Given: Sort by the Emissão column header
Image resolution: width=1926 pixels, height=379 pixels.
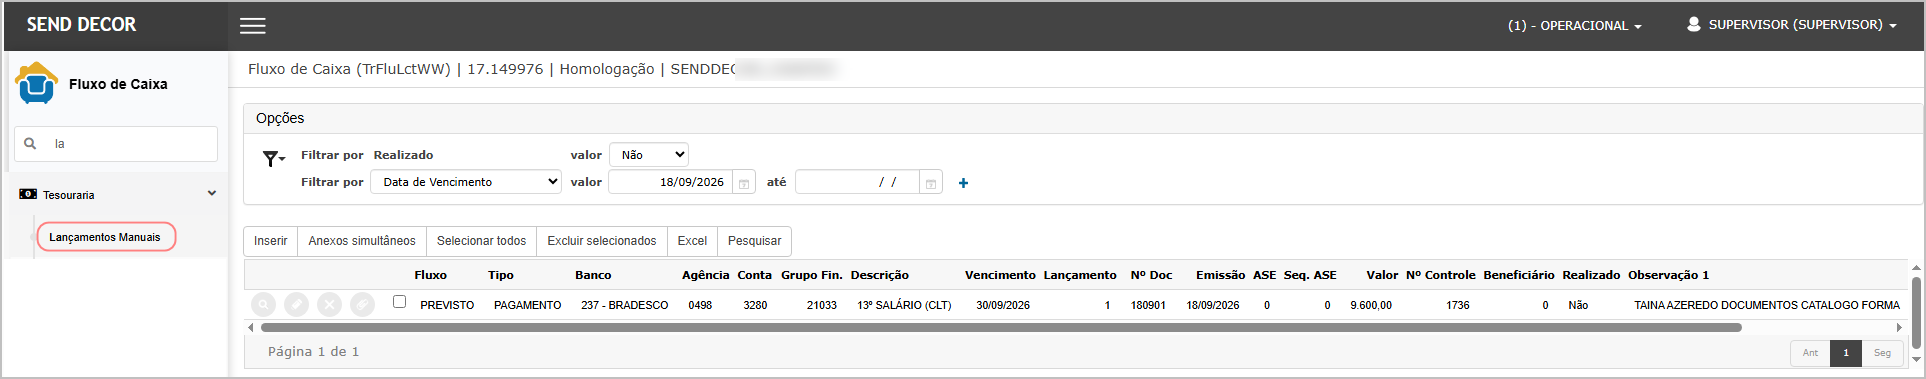Looking at the screenshot, I should pos(1220,275).
